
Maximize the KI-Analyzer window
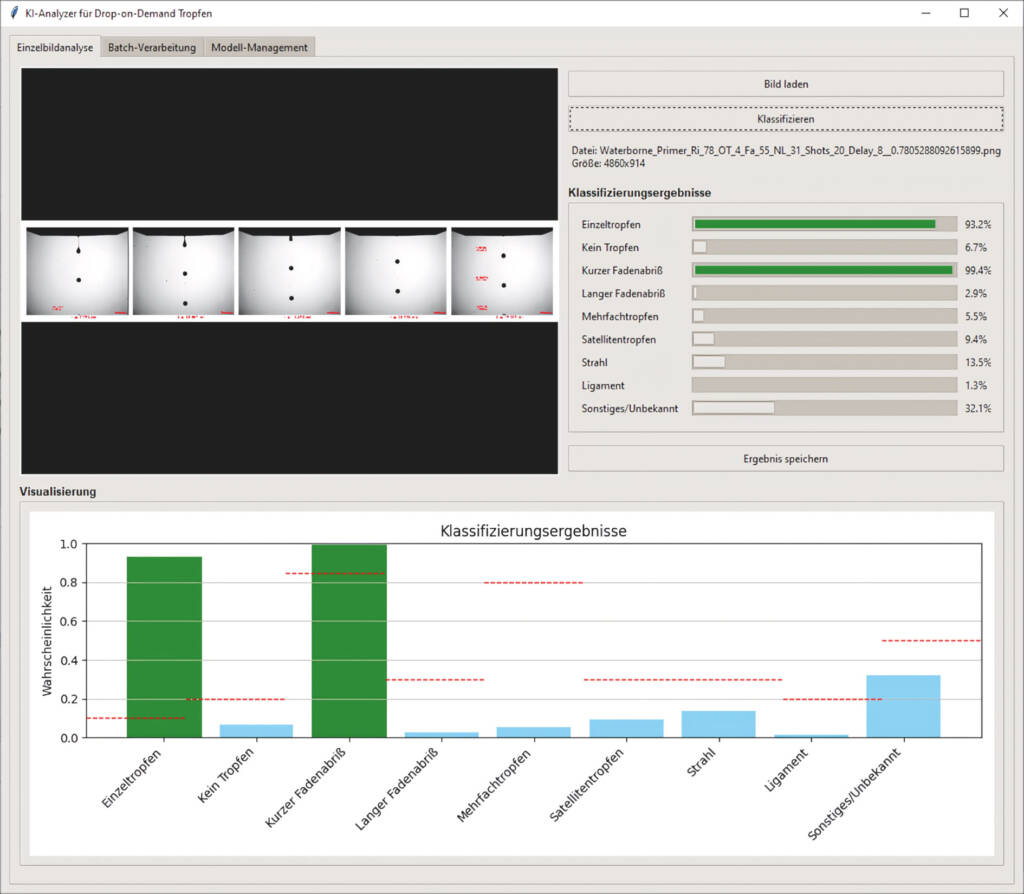point(964,13)
